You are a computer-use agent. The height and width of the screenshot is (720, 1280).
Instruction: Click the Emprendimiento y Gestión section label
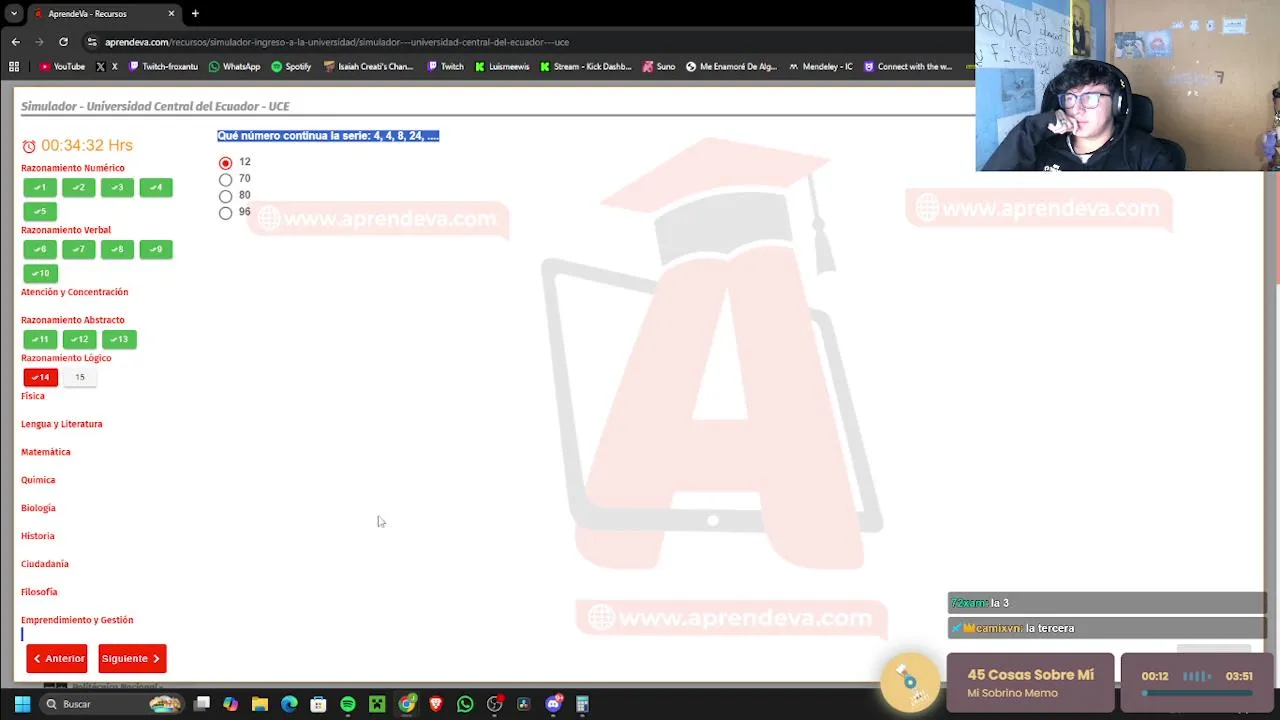click(77, 620)
